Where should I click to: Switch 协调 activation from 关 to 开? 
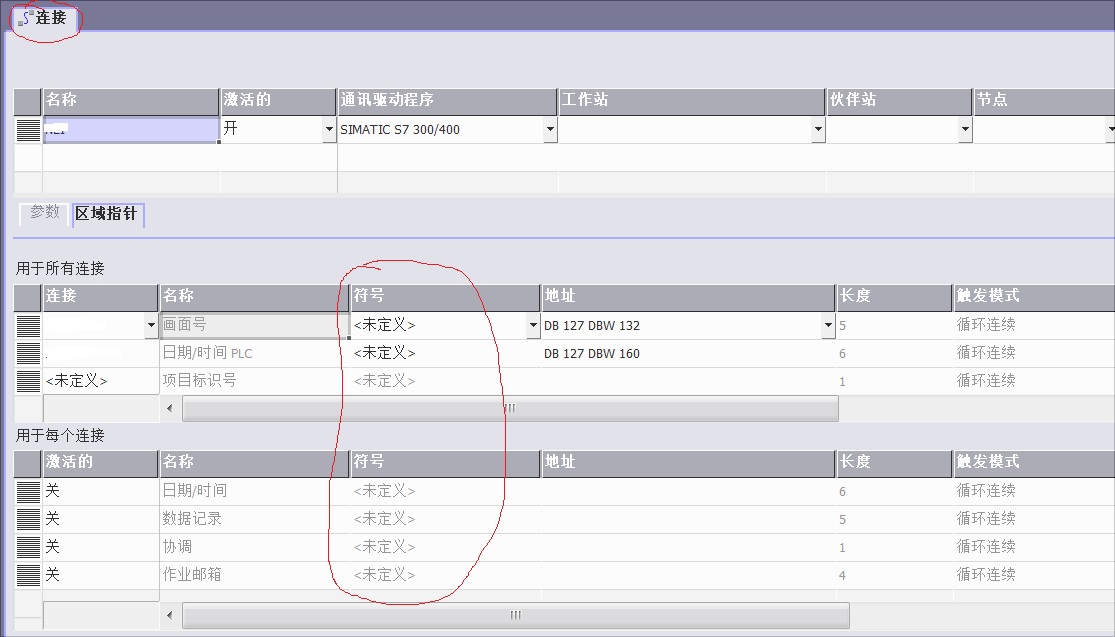click(55, 547)
